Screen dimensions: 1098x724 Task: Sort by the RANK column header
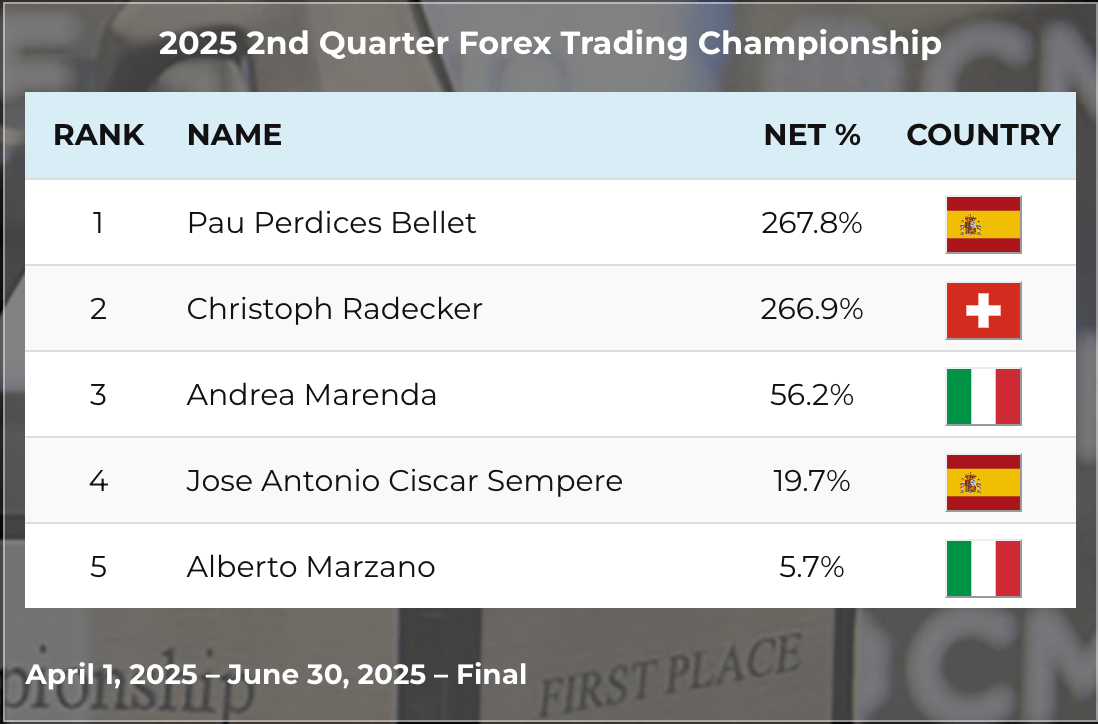click(x=98, y=135)
